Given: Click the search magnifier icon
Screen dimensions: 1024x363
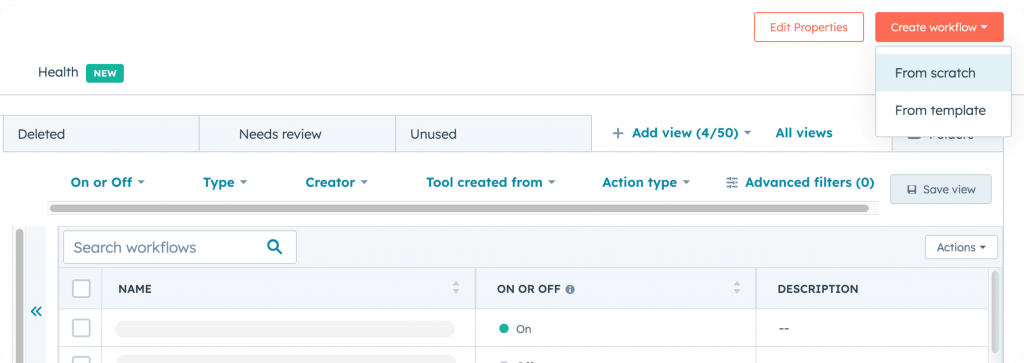Looking at the screenshot, I should click(275, 247).
